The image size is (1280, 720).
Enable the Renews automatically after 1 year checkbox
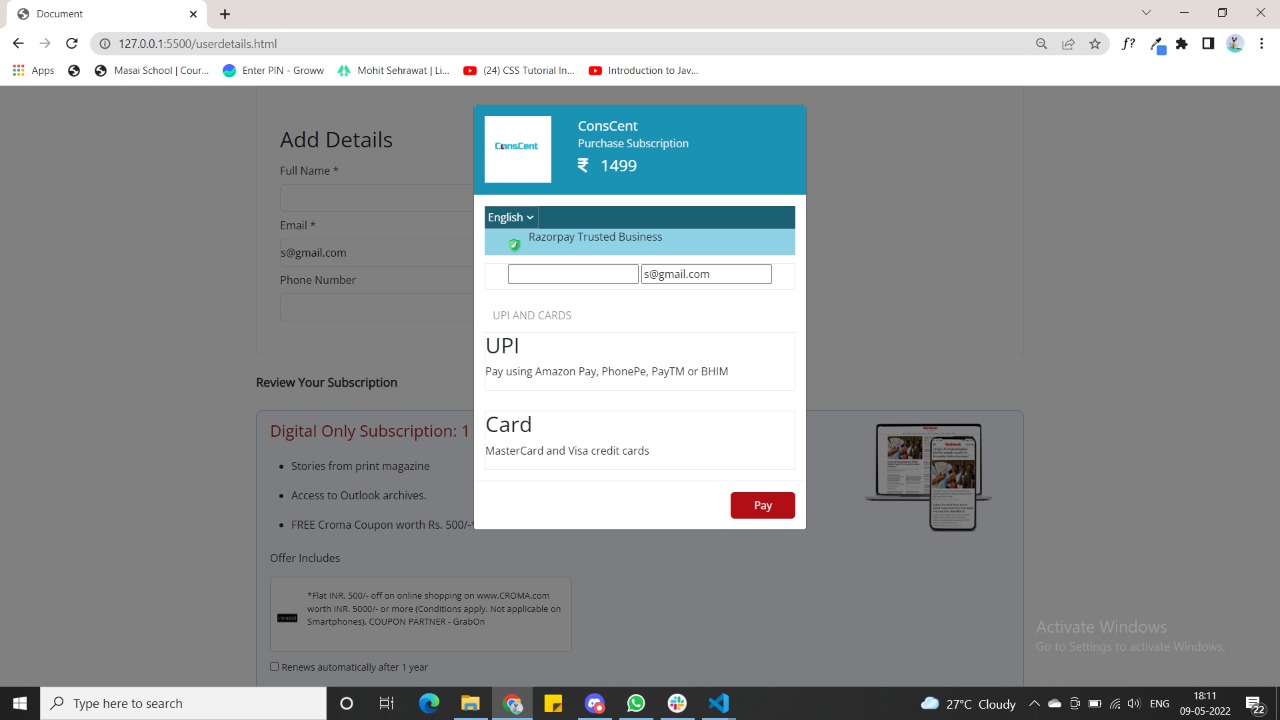point(274,666)
